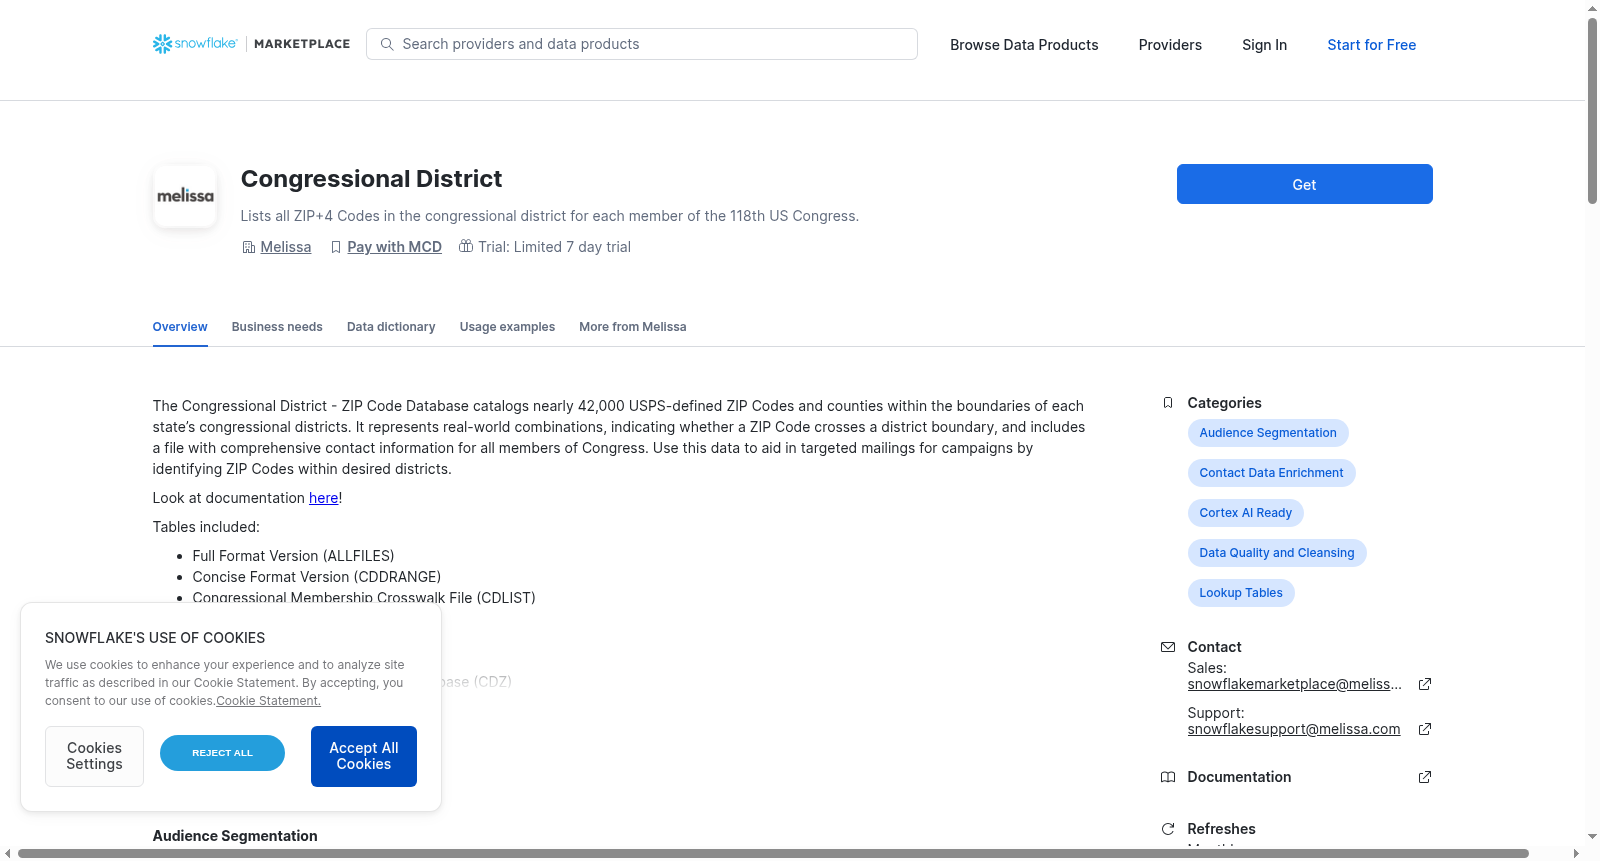Click MARKETPLACE wordmark
The image size is (1600, 861).
302,44
